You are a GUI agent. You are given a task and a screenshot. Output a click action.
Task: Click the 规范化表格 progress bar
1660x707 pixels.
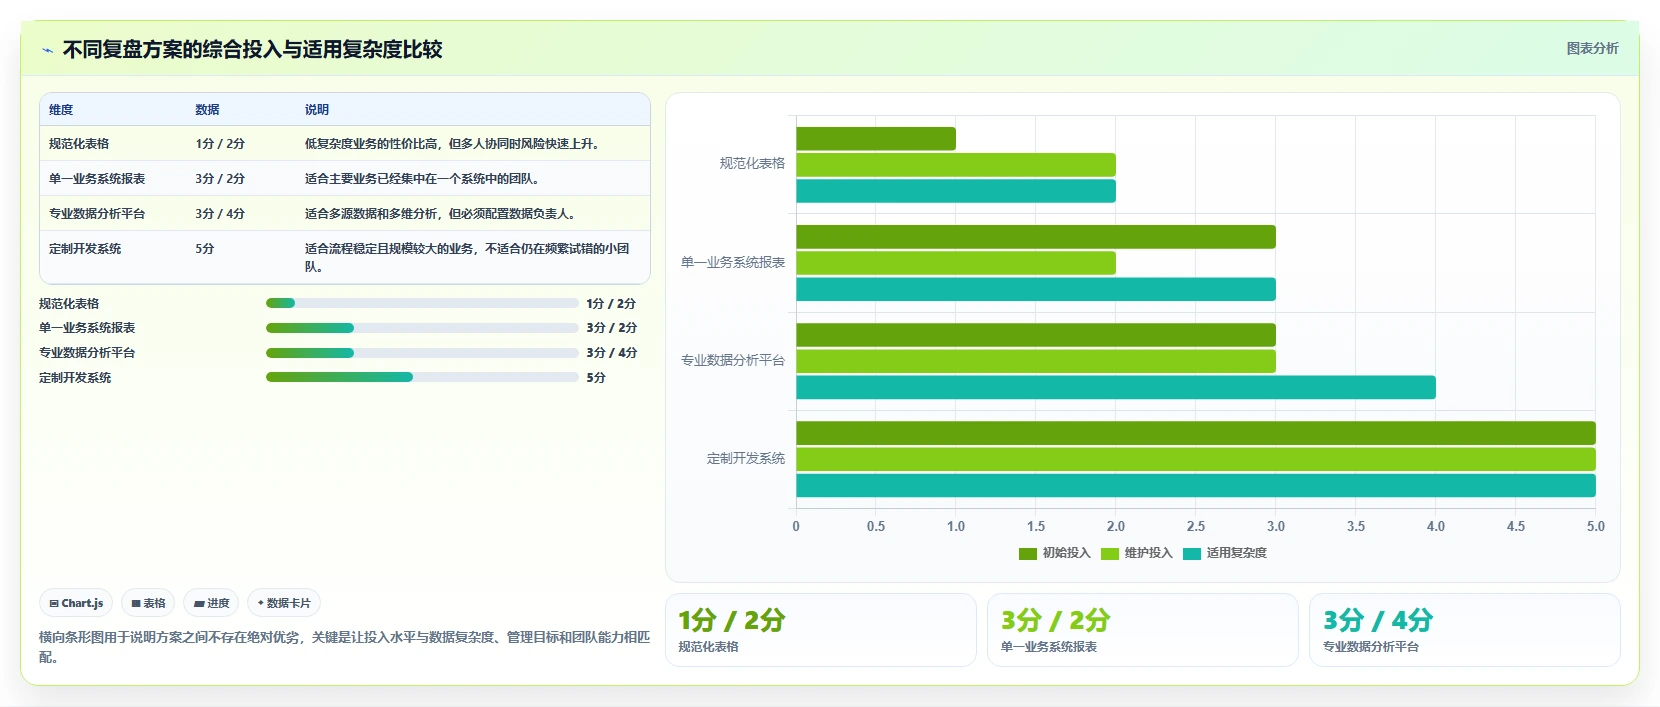point(422,303)
